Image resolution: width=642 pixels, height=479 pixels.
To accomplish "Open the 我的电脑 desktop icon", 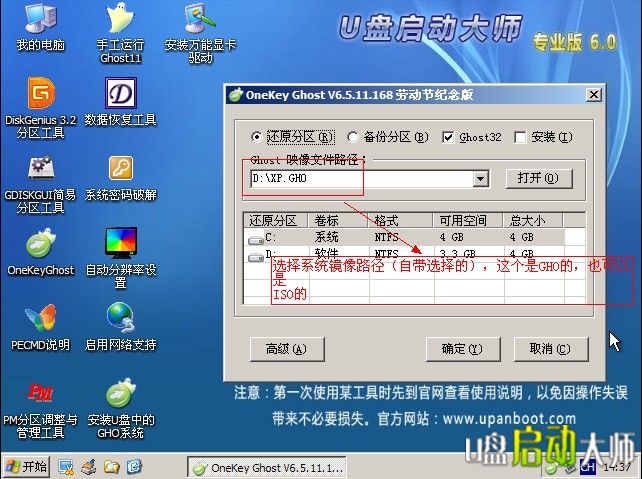I will 40,21.
